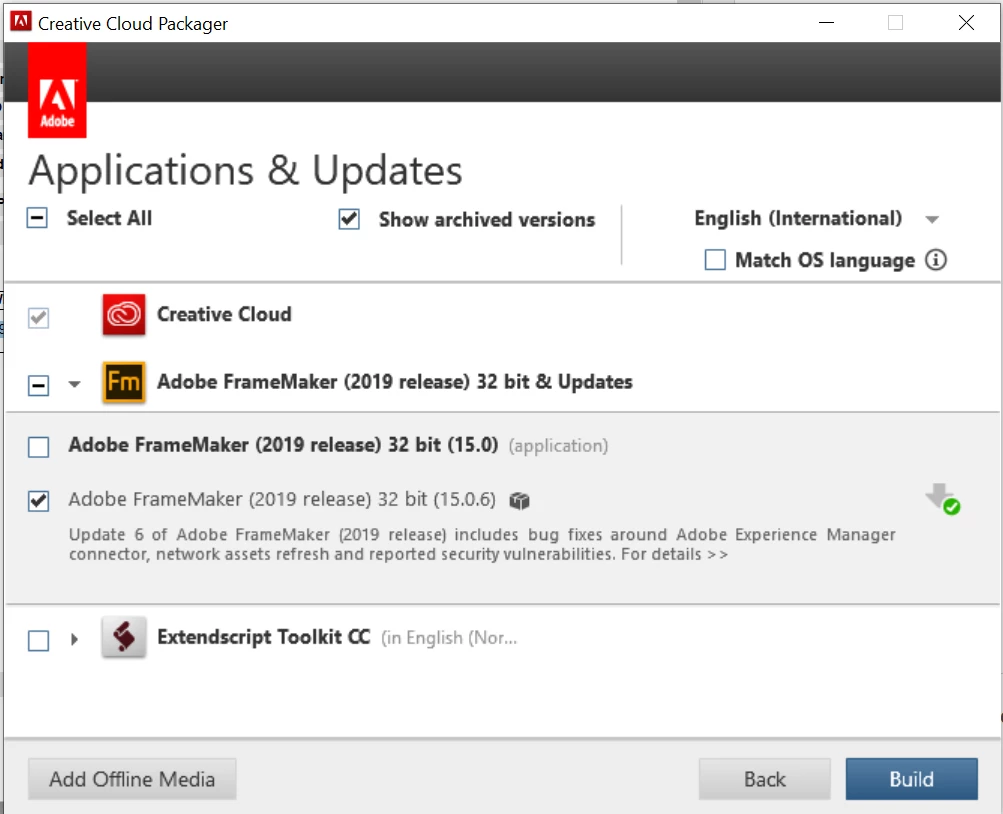1003x814 pixels.
Task: Click the FrameMaker Fm app icon
Action: pyautogui.click(x=123, y=382)
